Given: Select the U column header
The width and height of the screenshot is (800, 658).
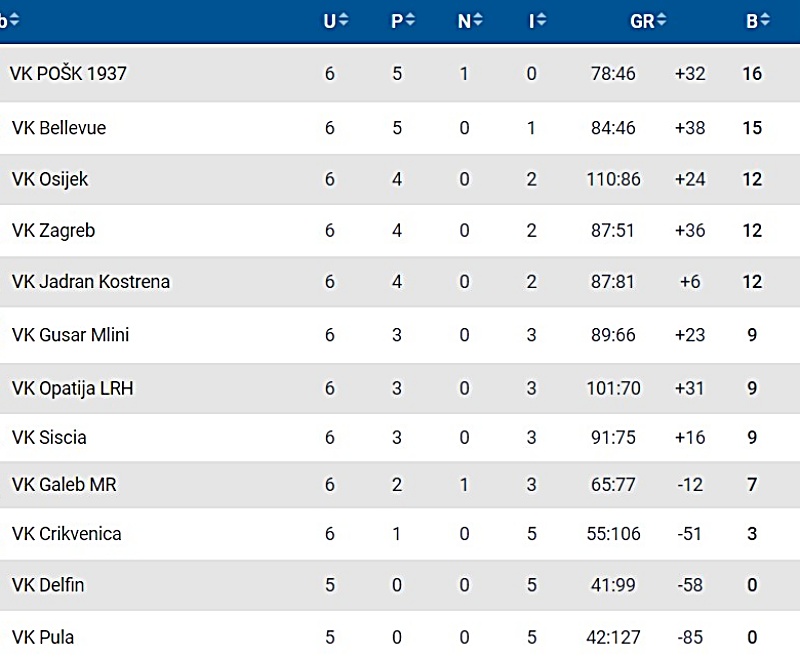Looking at the screenshot, I should point(330,21).
